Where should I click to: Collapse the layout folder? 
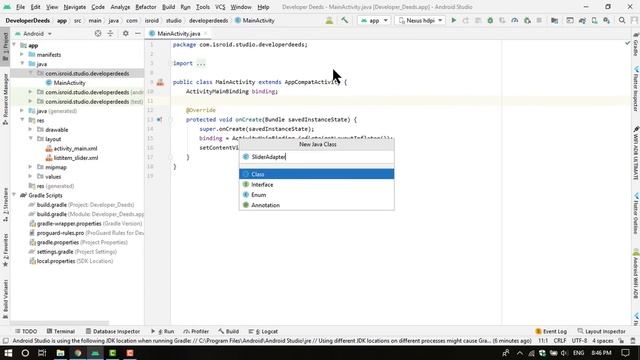(30, 139)
